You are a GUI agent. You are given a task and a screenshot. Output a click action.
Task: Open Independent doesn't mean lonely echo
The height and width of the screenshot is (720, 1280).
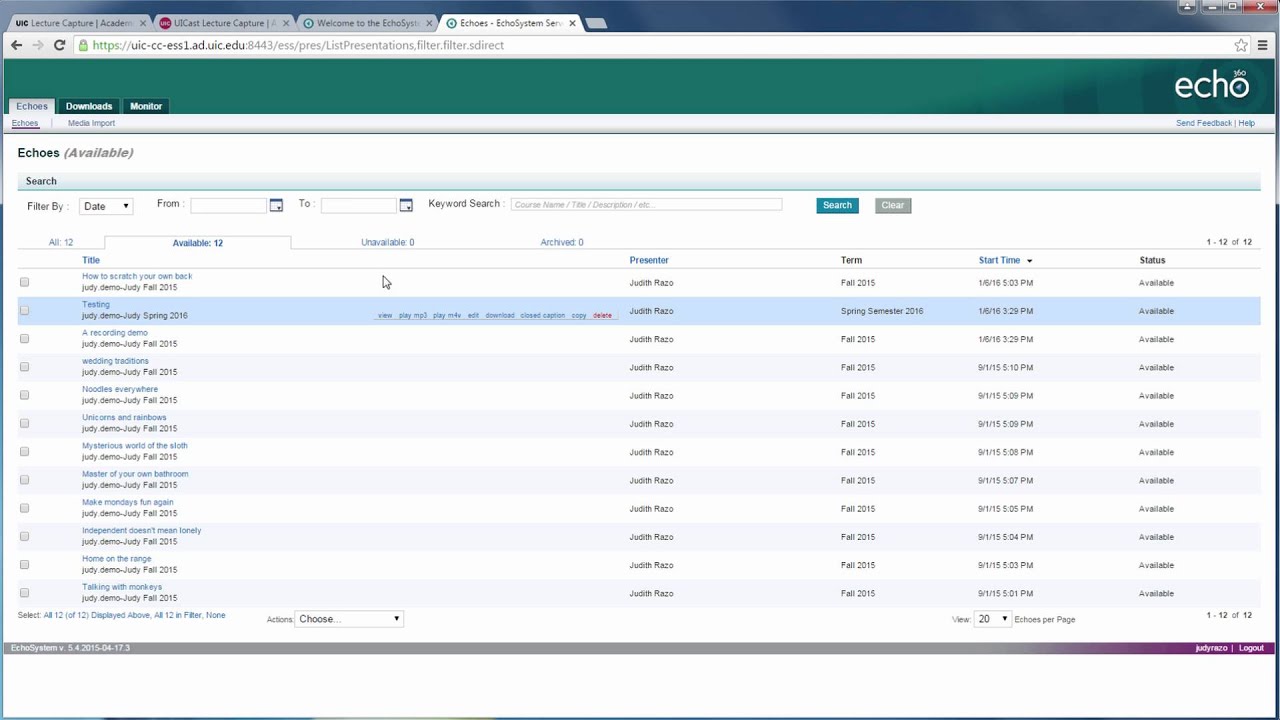tap(141, 531)
